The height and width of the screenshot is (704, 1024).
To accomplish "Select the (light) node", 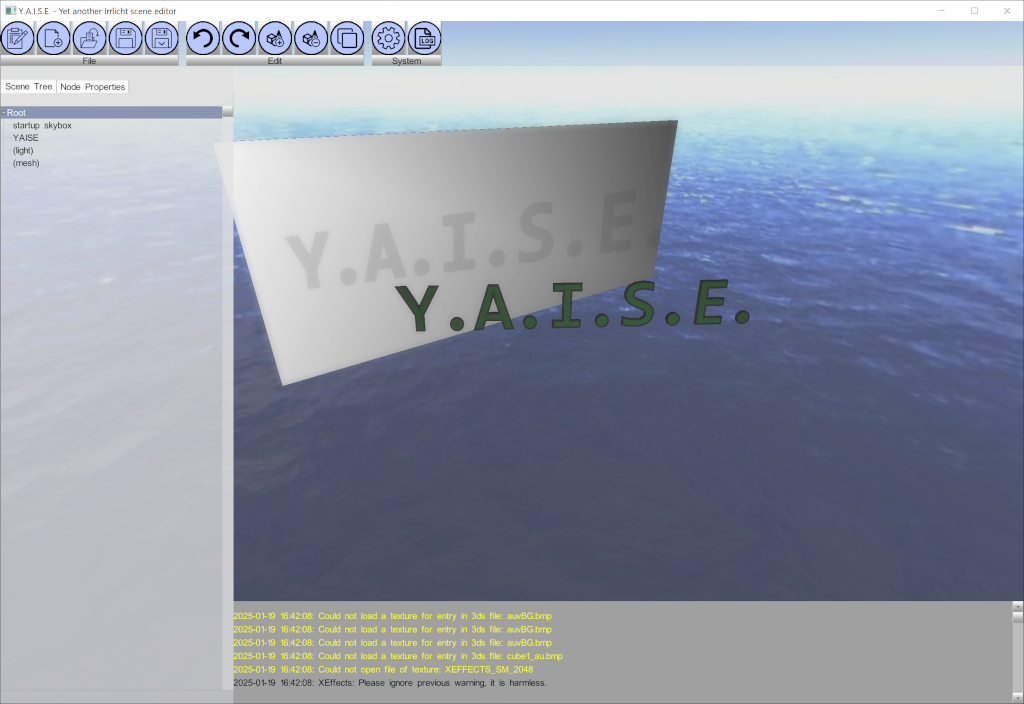I will point(23,150).
